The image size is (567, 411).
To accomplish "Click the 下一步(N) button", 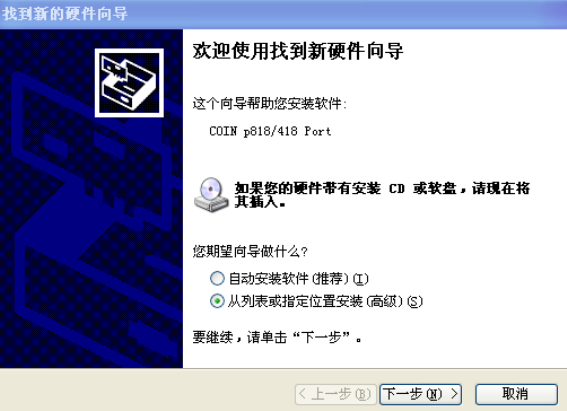I will coord(421,394).
